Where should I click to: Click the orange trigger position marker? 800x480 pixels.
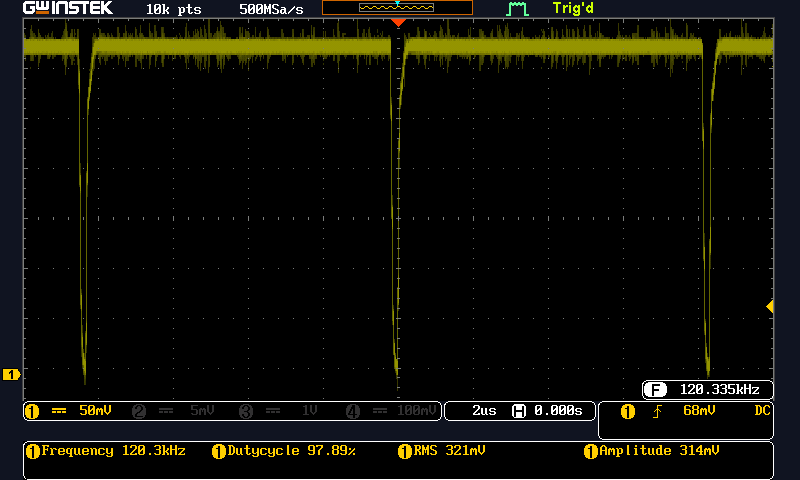click(398, 22)
